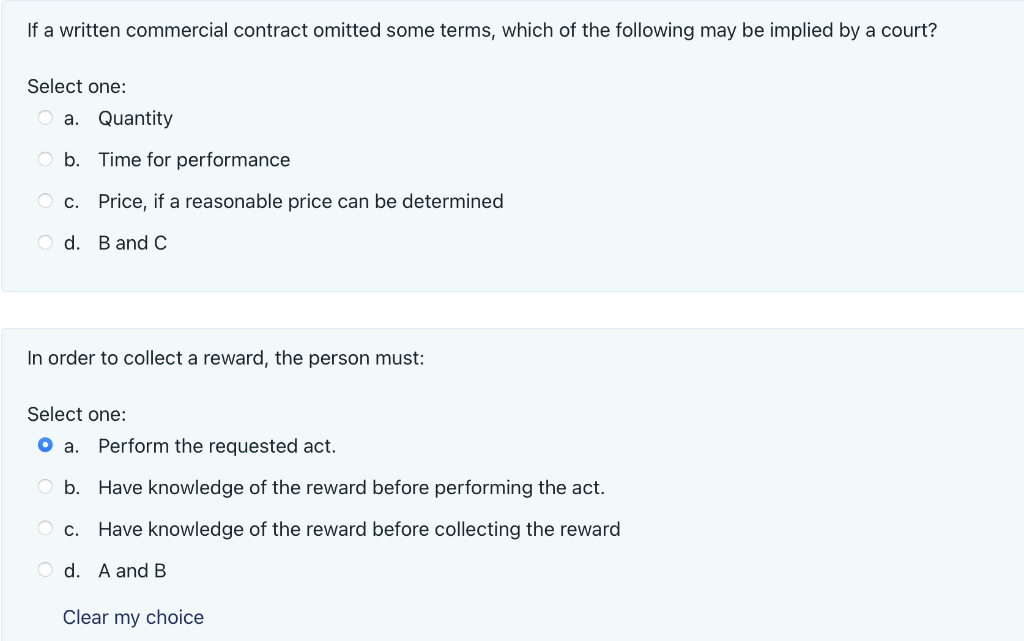
Task: Select option c about reasonable price
Action: point(45,200)
